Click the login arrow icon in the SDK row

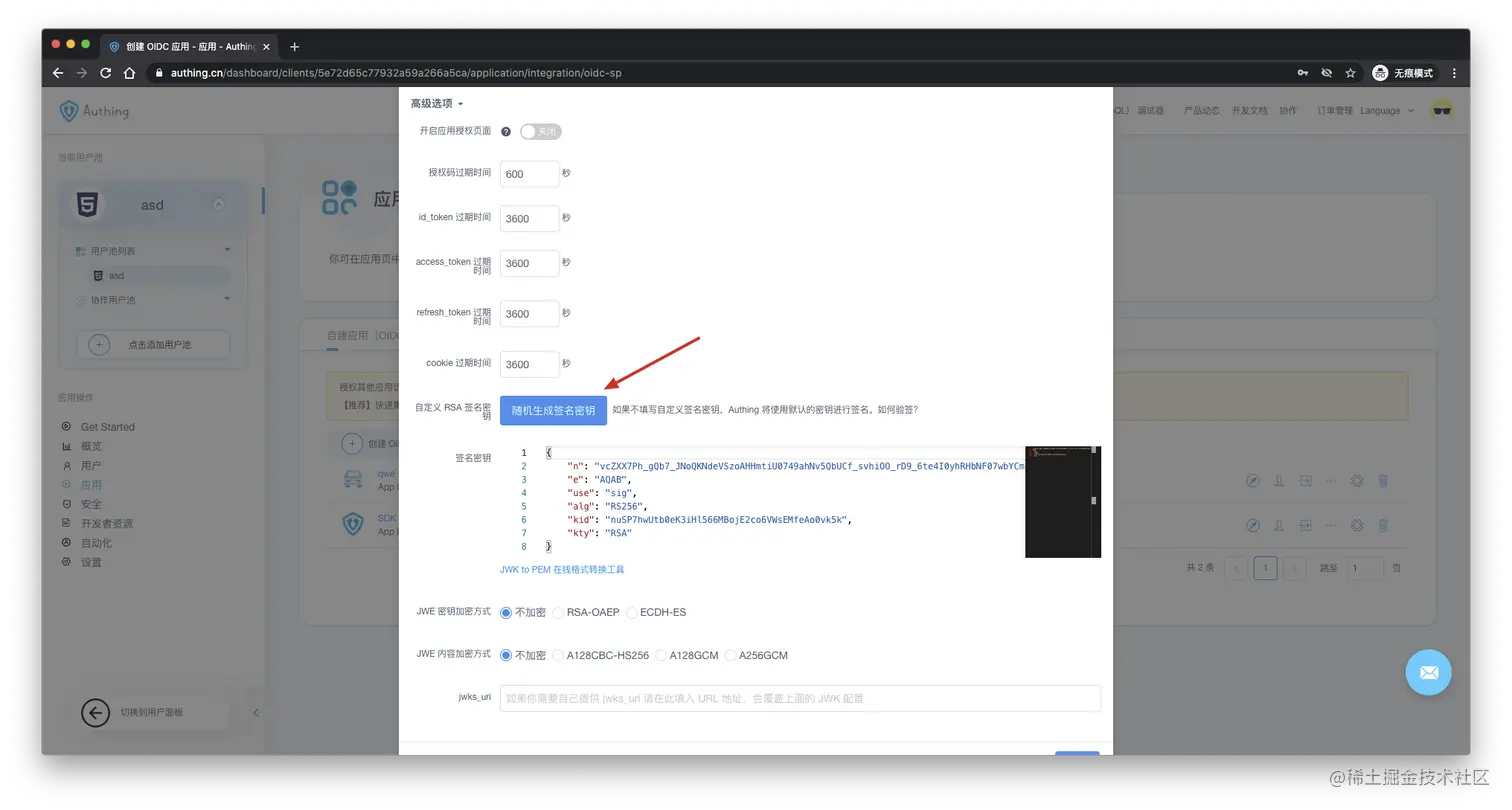1305,525
